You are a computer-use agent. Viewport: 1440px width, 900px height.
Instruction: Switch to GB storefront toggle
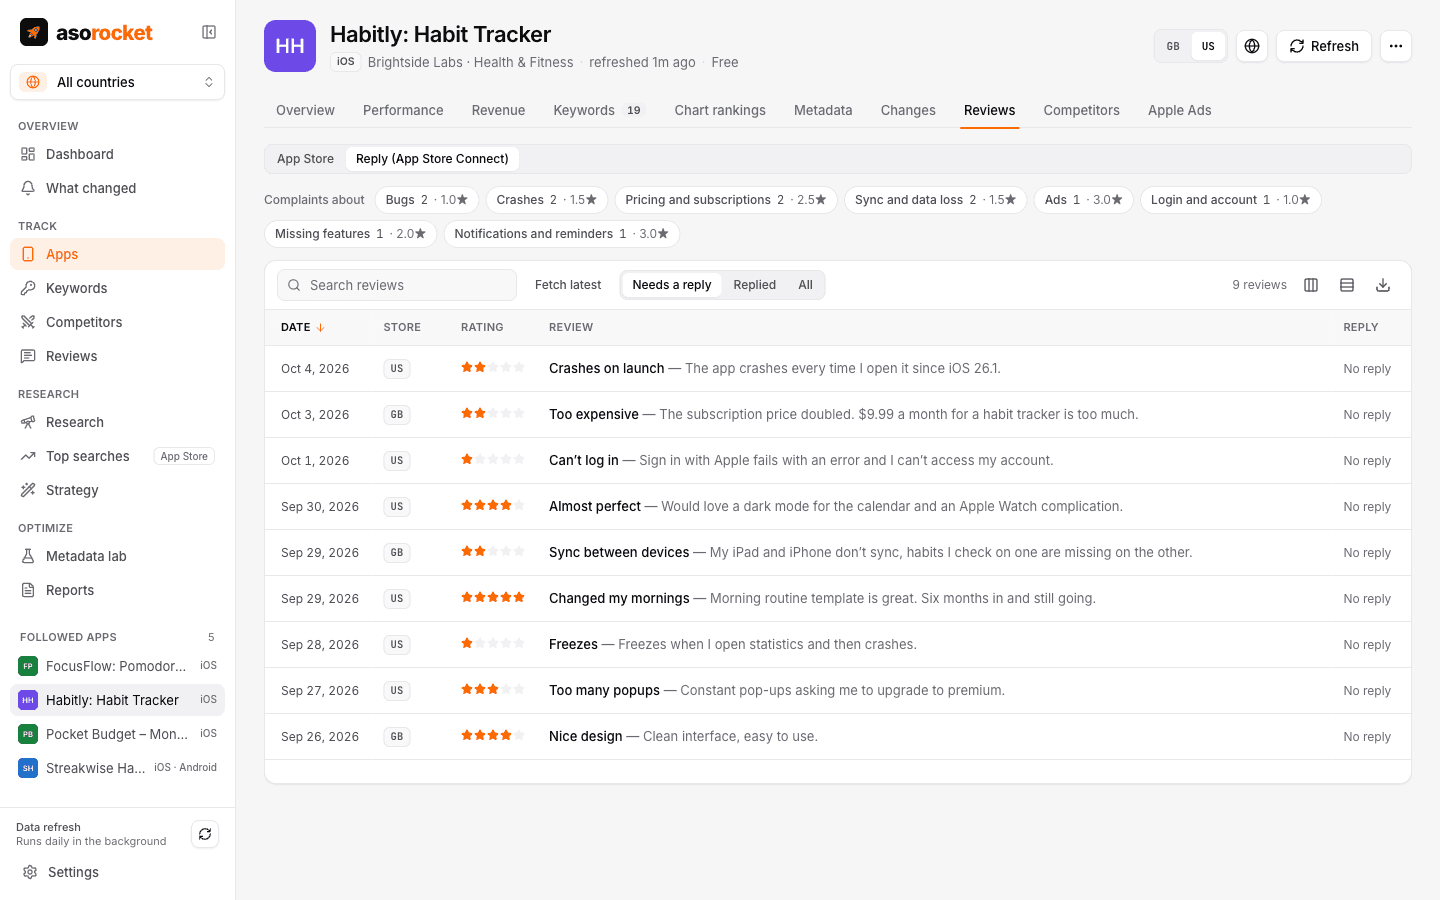1173,46
